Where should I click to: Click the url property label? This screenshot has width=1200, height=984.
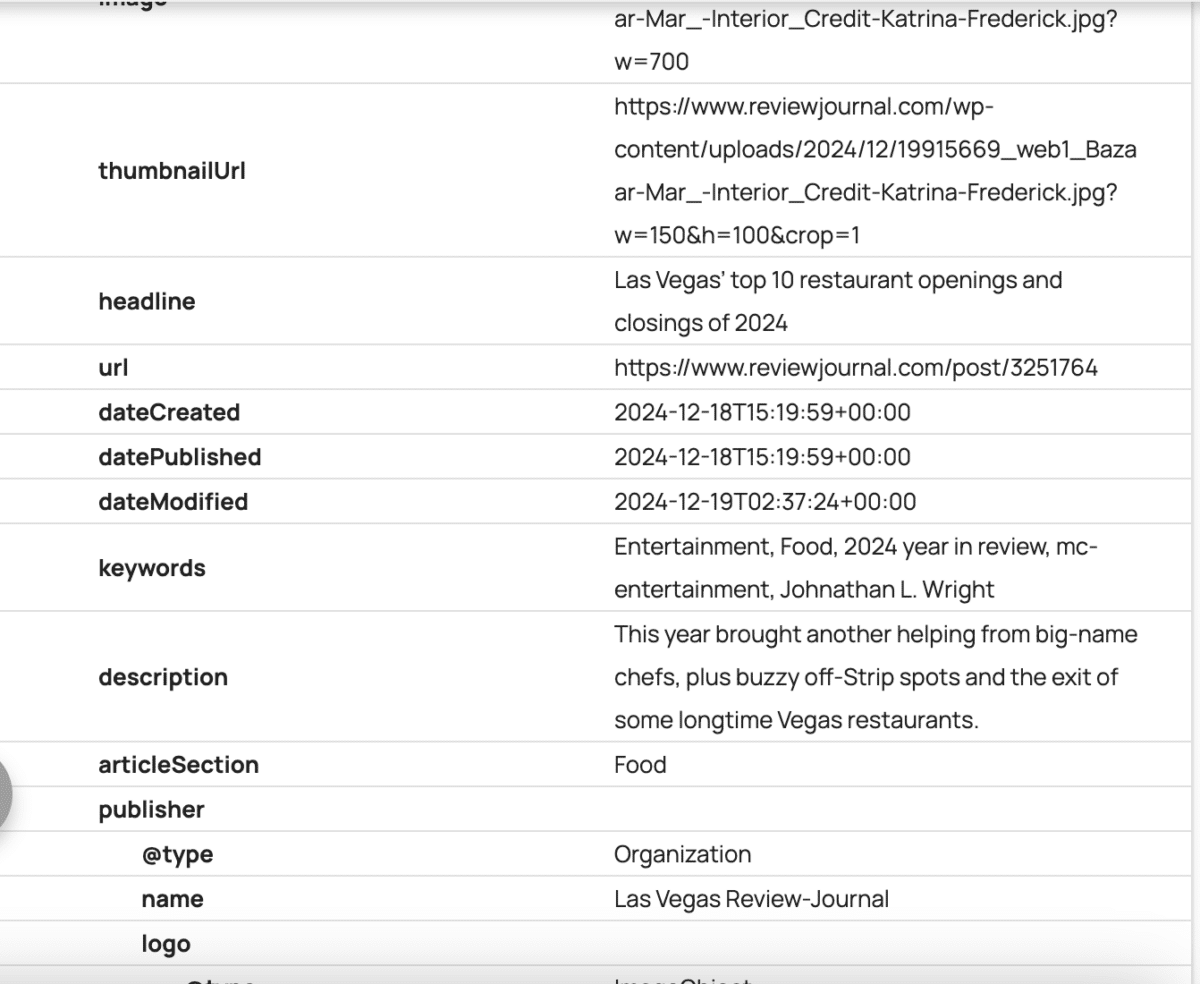click(113, 367)
